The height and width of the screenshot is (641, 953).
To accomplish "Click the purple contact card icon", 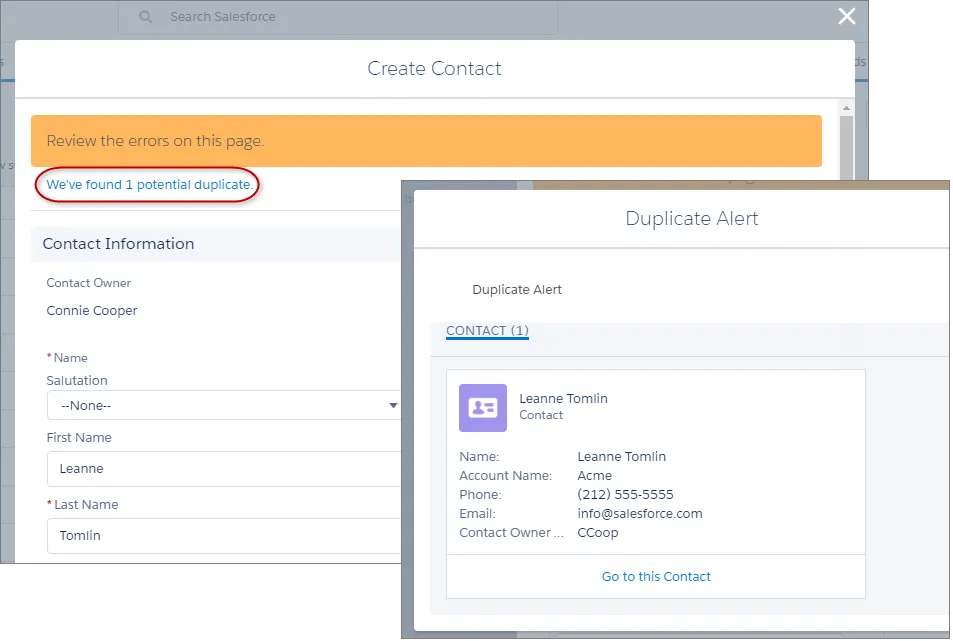I will click(483, 408).
